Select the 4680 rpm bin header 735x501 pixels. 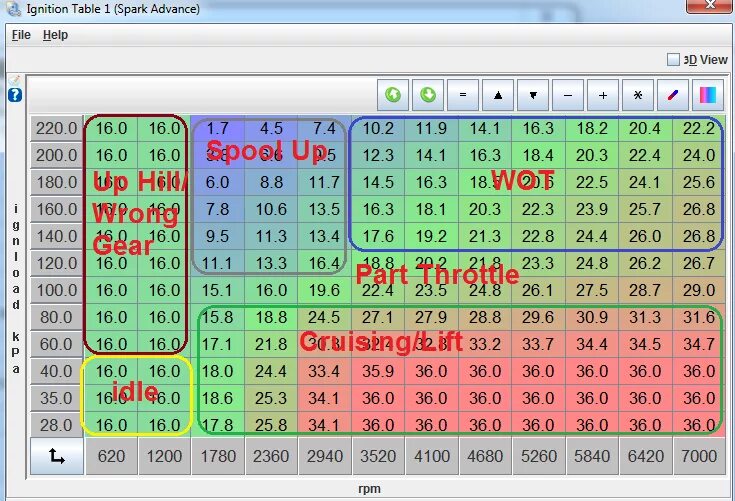coord(485,456)
